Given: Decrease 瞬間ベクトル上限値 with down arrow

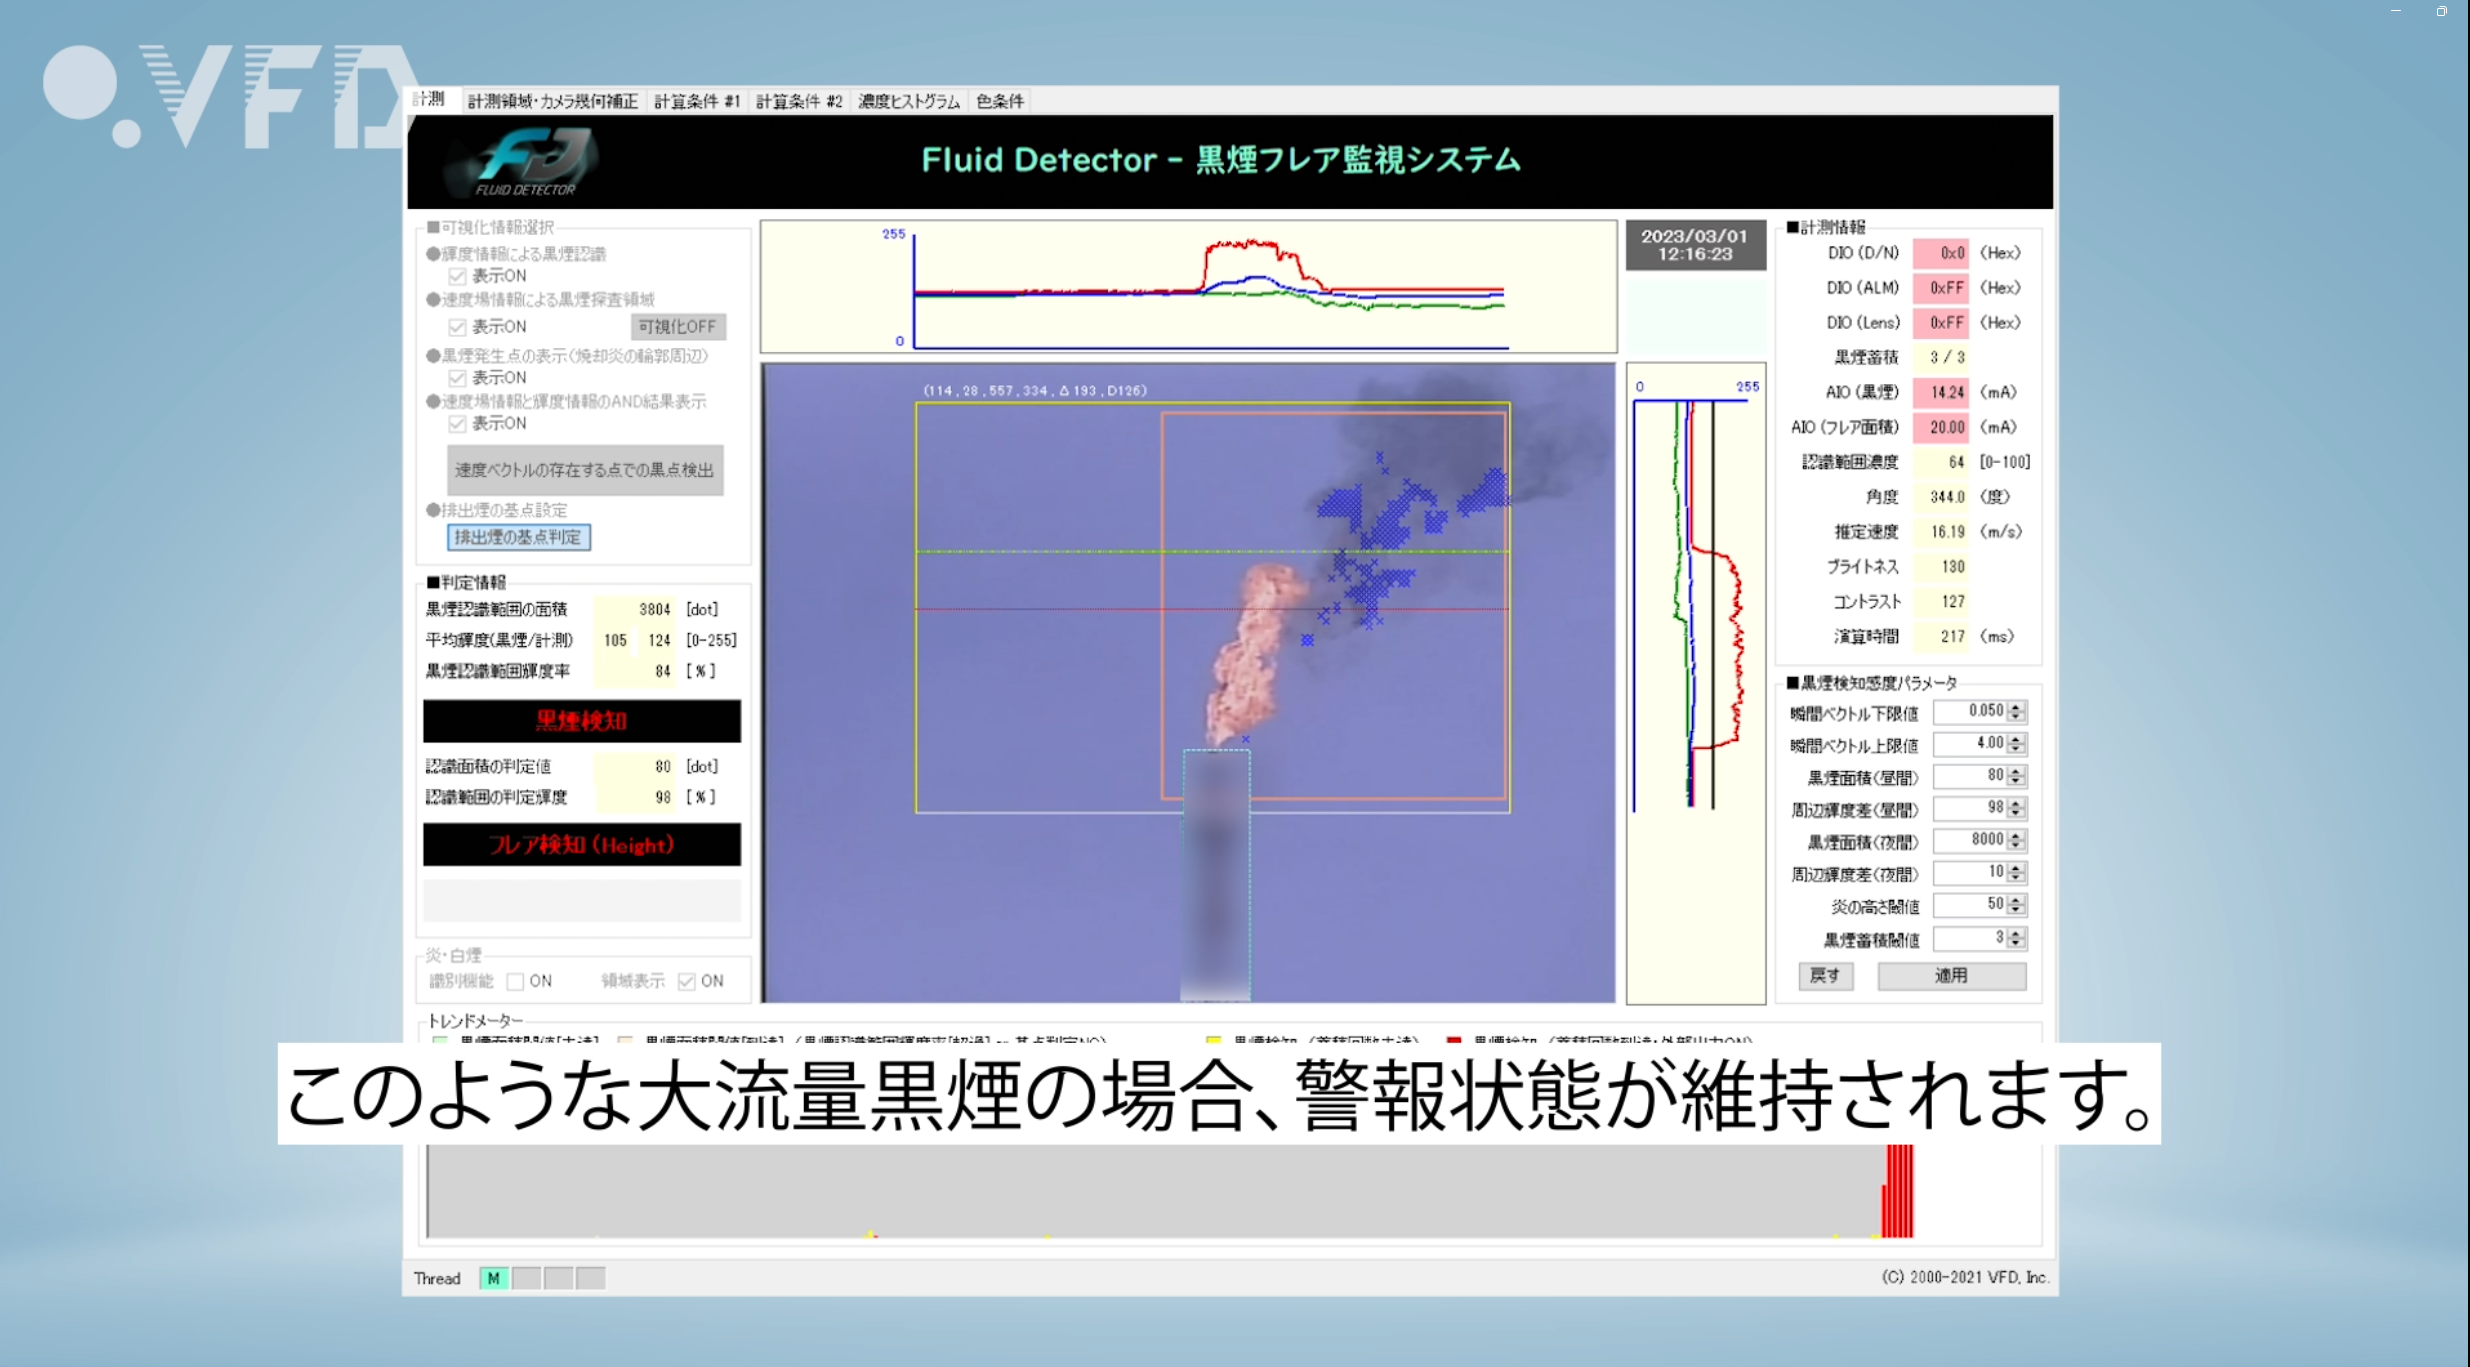Looking at the screenshot, I should [x=2016, y=749].
